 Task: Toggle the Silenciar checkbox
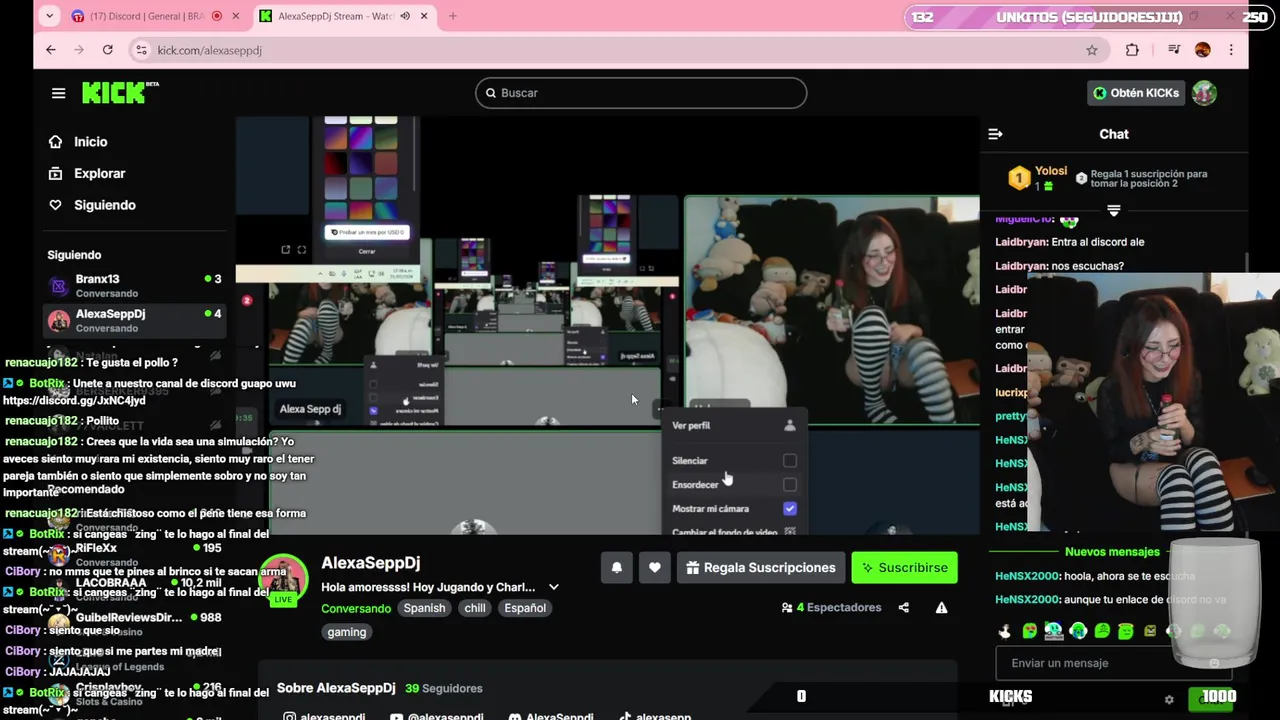tap(790, 461)
